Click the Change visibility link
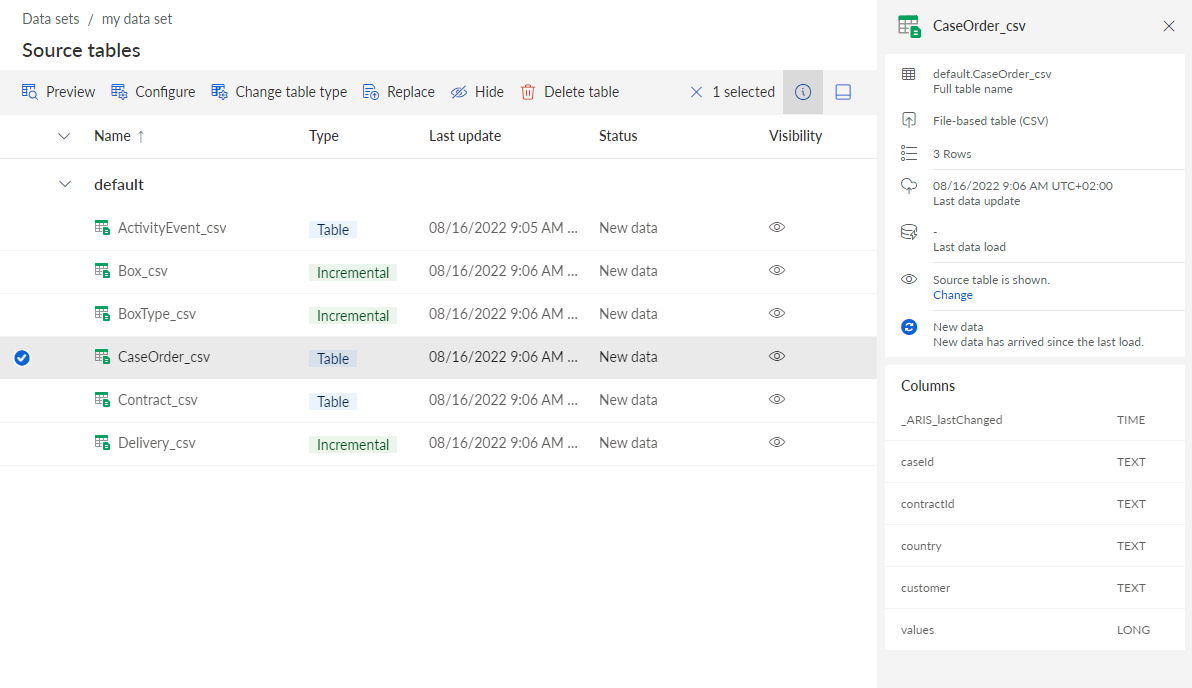The width and height of the screenshot is (1192, 688). tap(953, 295)
